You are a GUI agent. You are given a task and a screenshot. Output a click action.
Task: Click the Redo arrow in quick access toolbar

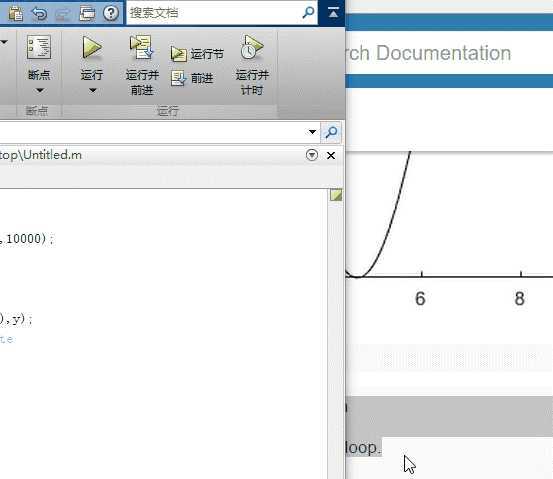pyautogui.click(x=63, y=14)
